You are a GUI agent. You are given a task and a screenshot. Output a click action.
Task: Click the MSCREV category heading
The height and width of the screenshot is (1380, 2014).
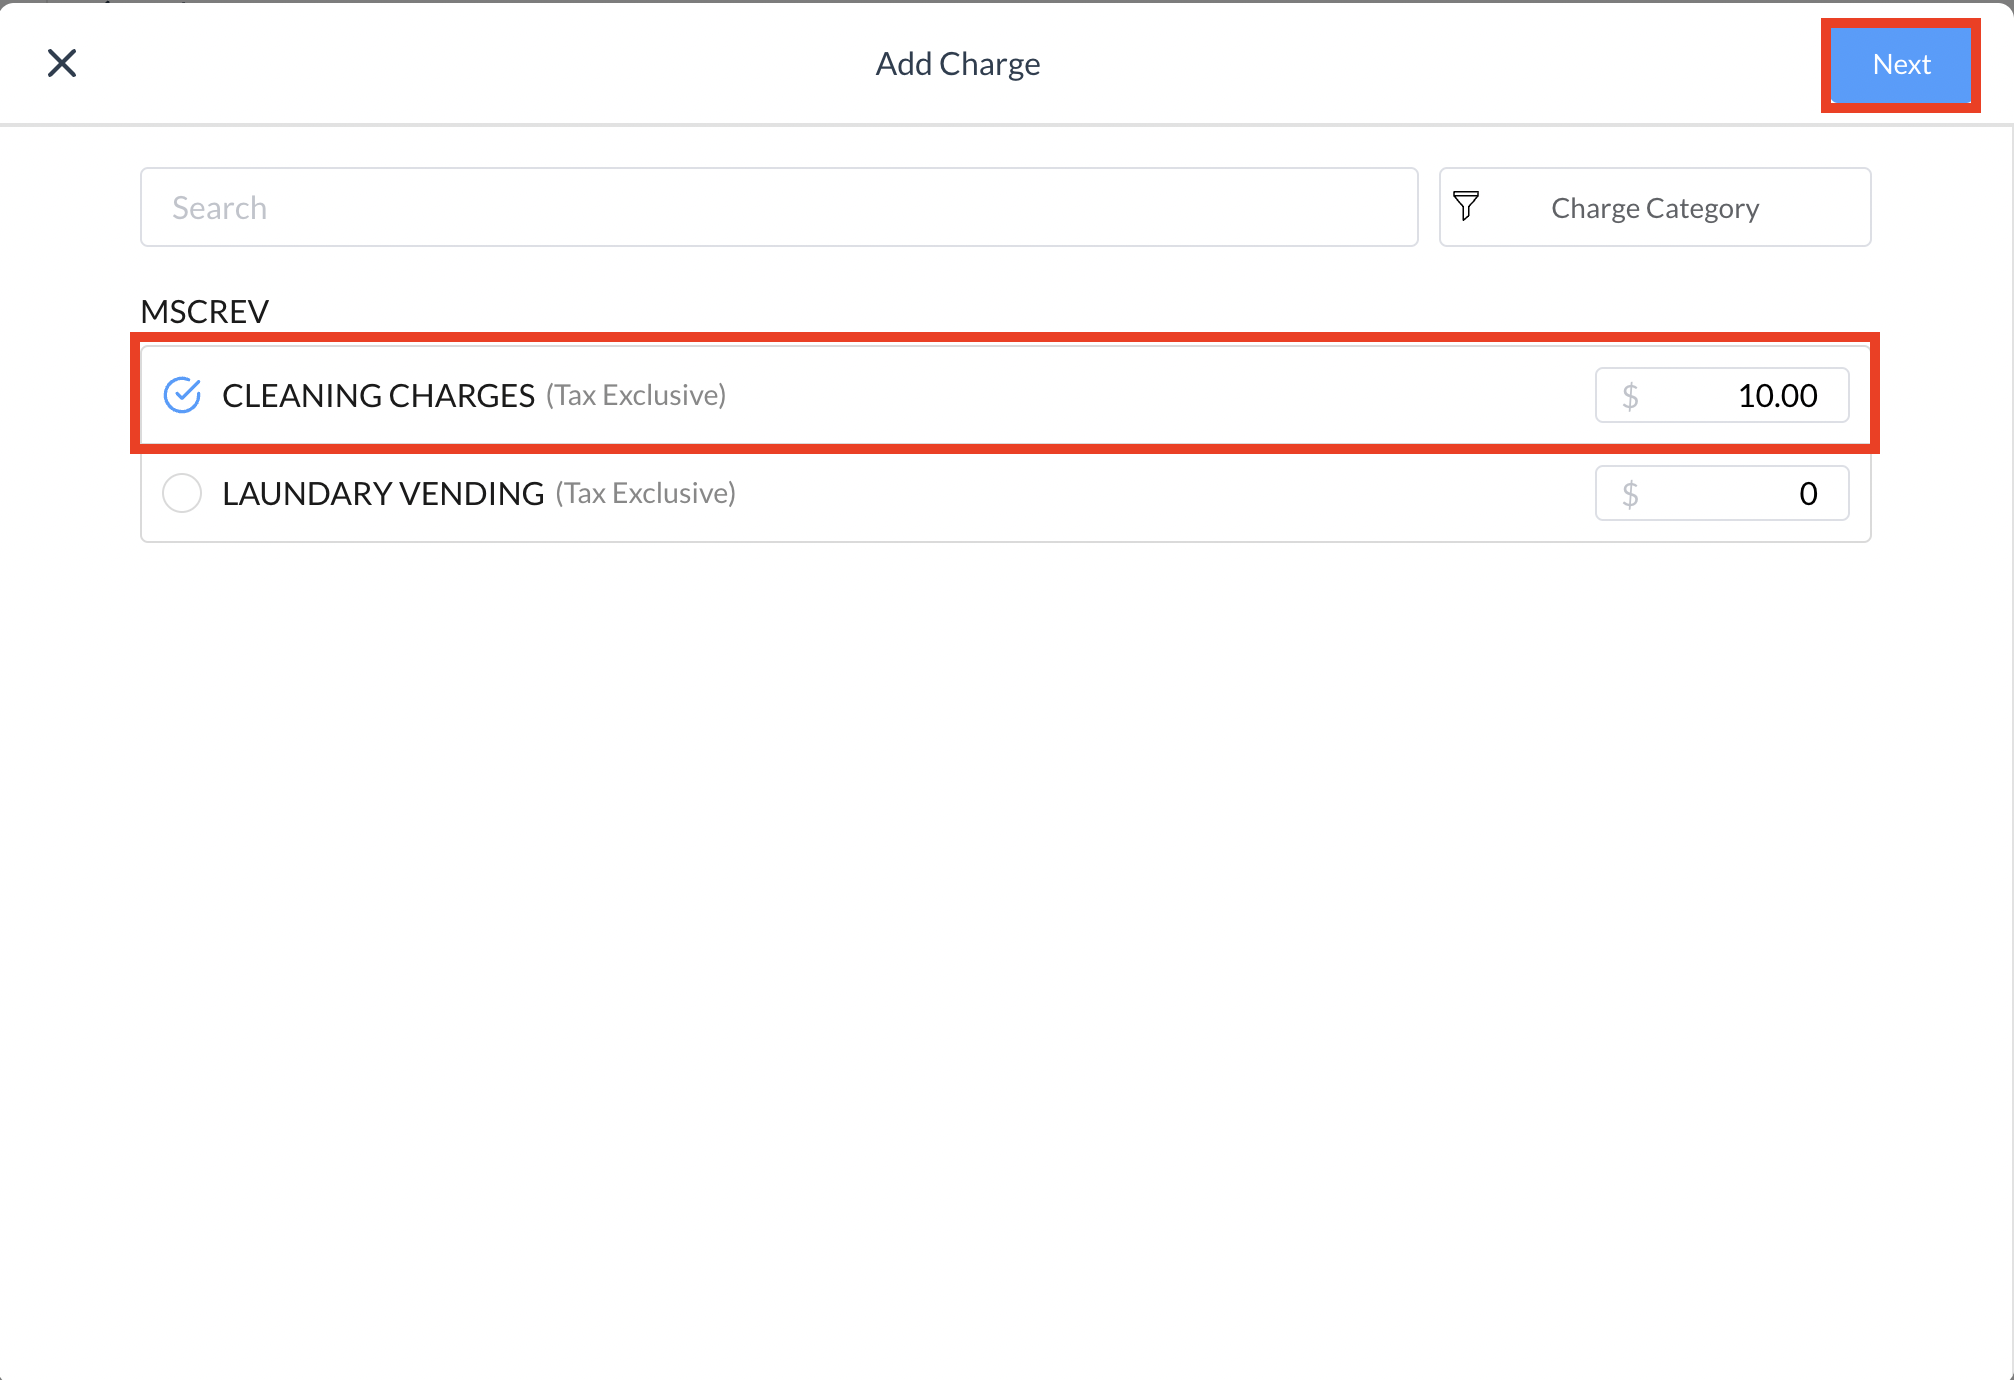click(x=204, y=312)
